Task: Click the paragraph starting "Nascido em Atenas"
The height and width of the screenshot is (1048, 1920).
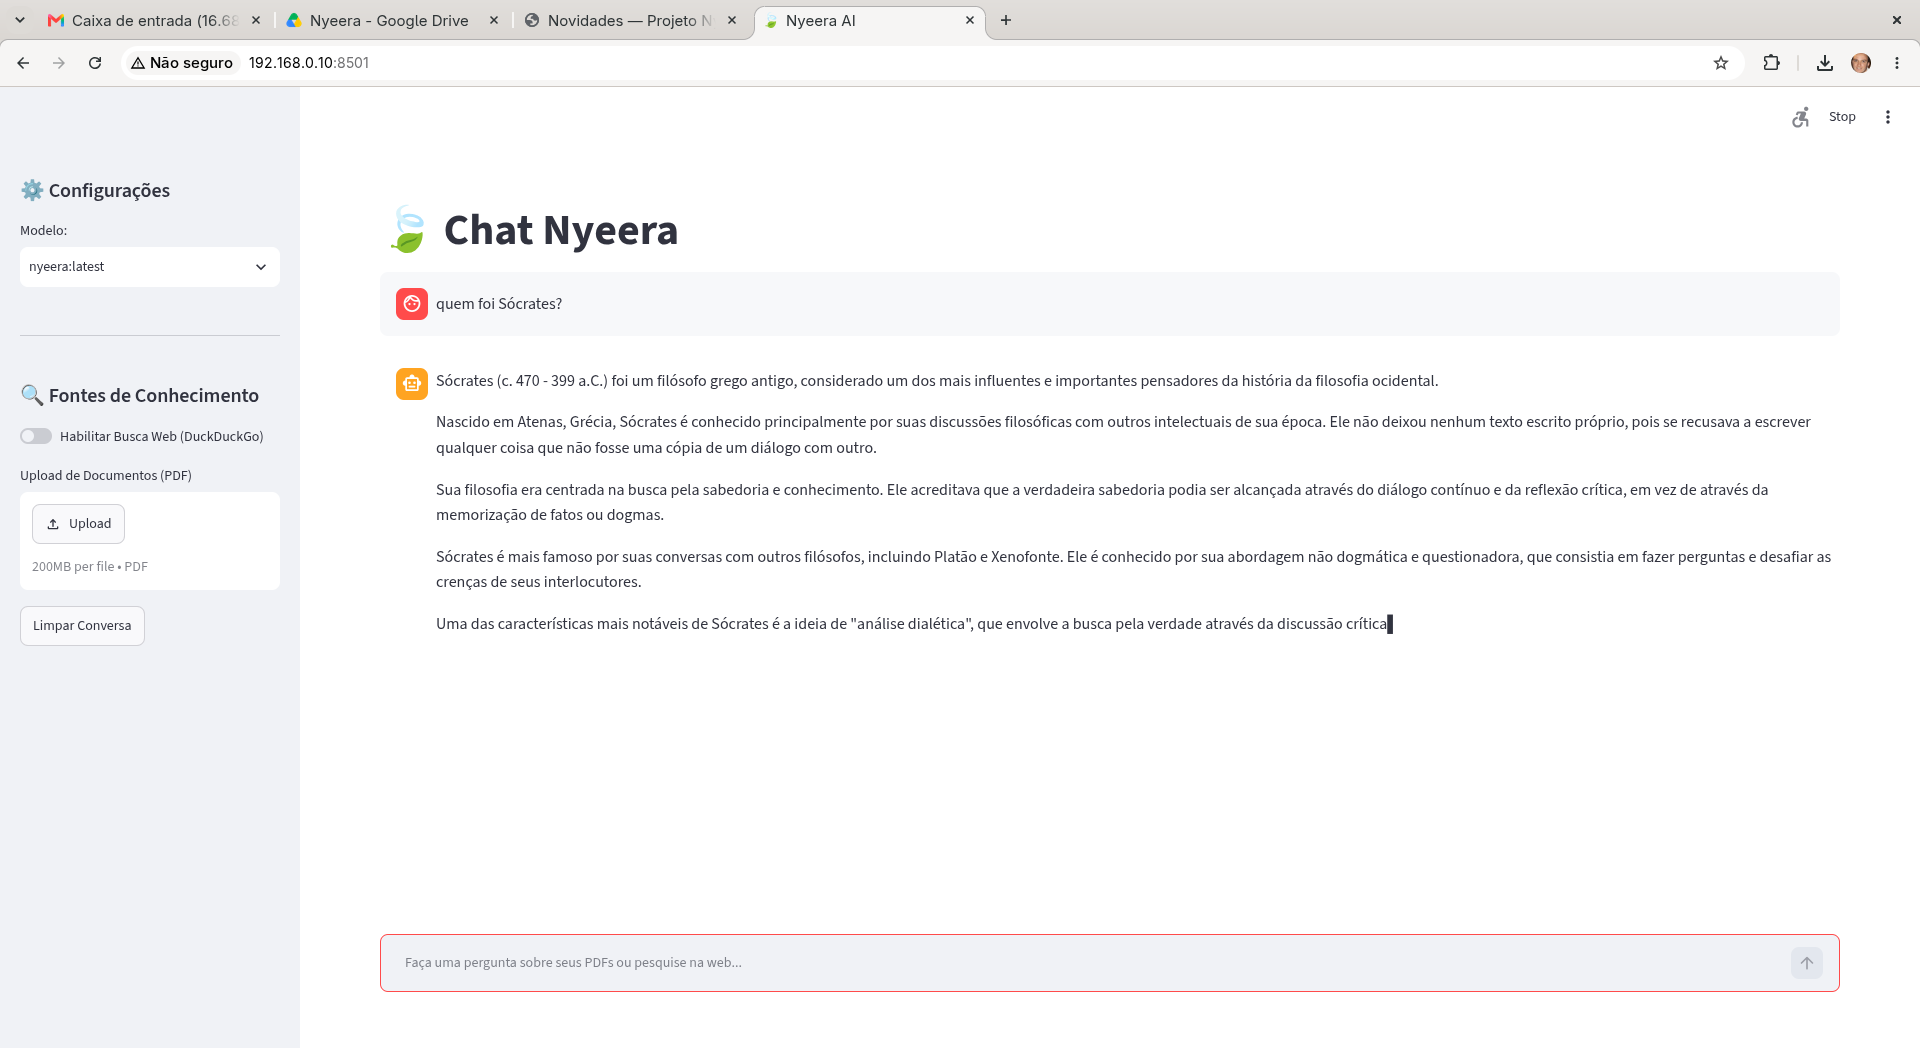Action: pyautogui.click(x=1123, y=435)
